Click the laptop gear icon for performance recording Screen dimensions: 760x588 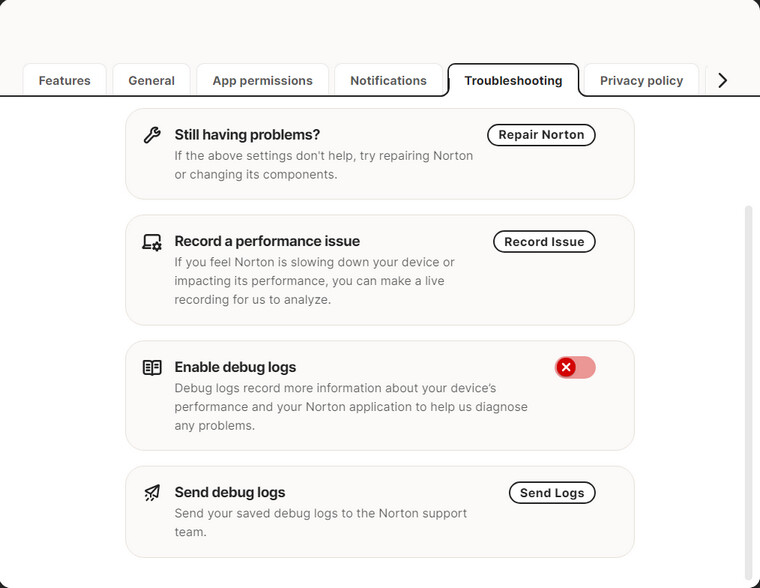(152, 242)
